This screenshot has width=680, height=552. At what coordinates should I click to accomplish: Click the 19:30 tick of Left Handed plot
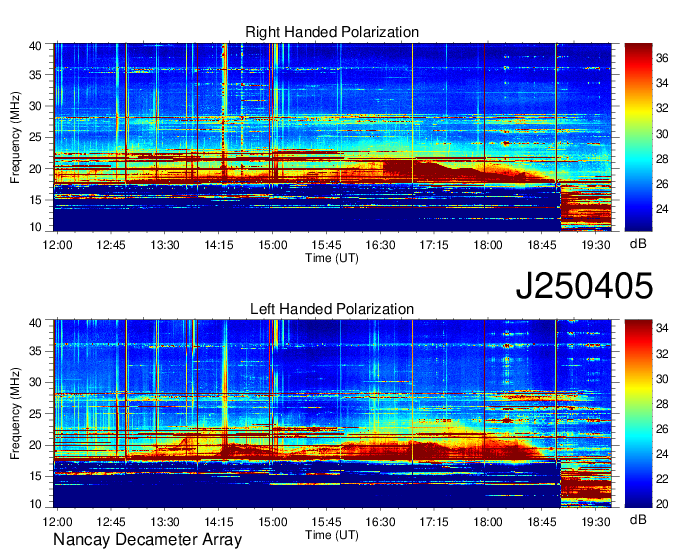[596, 522]
